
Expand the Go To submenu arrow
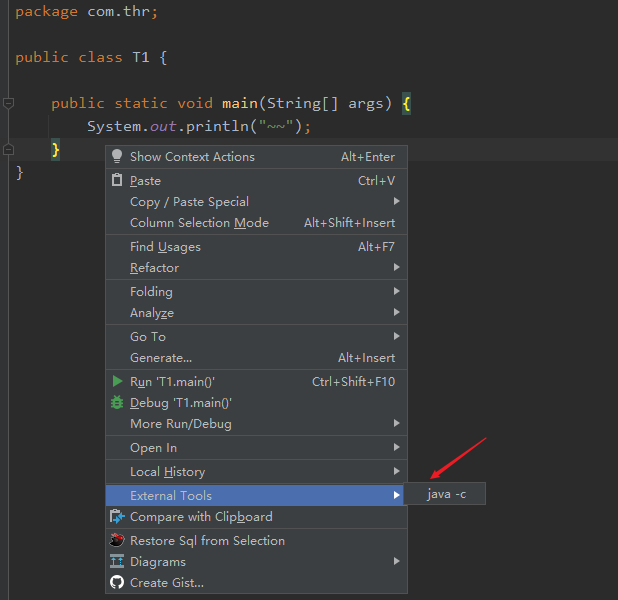tap(396, 336)
